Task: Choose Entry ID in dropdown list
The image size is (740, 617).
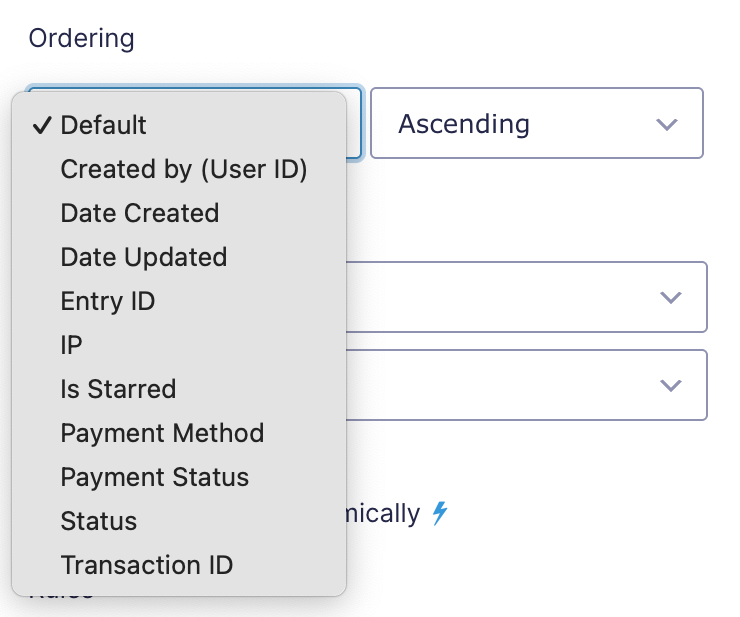Action: coord(179,301)
